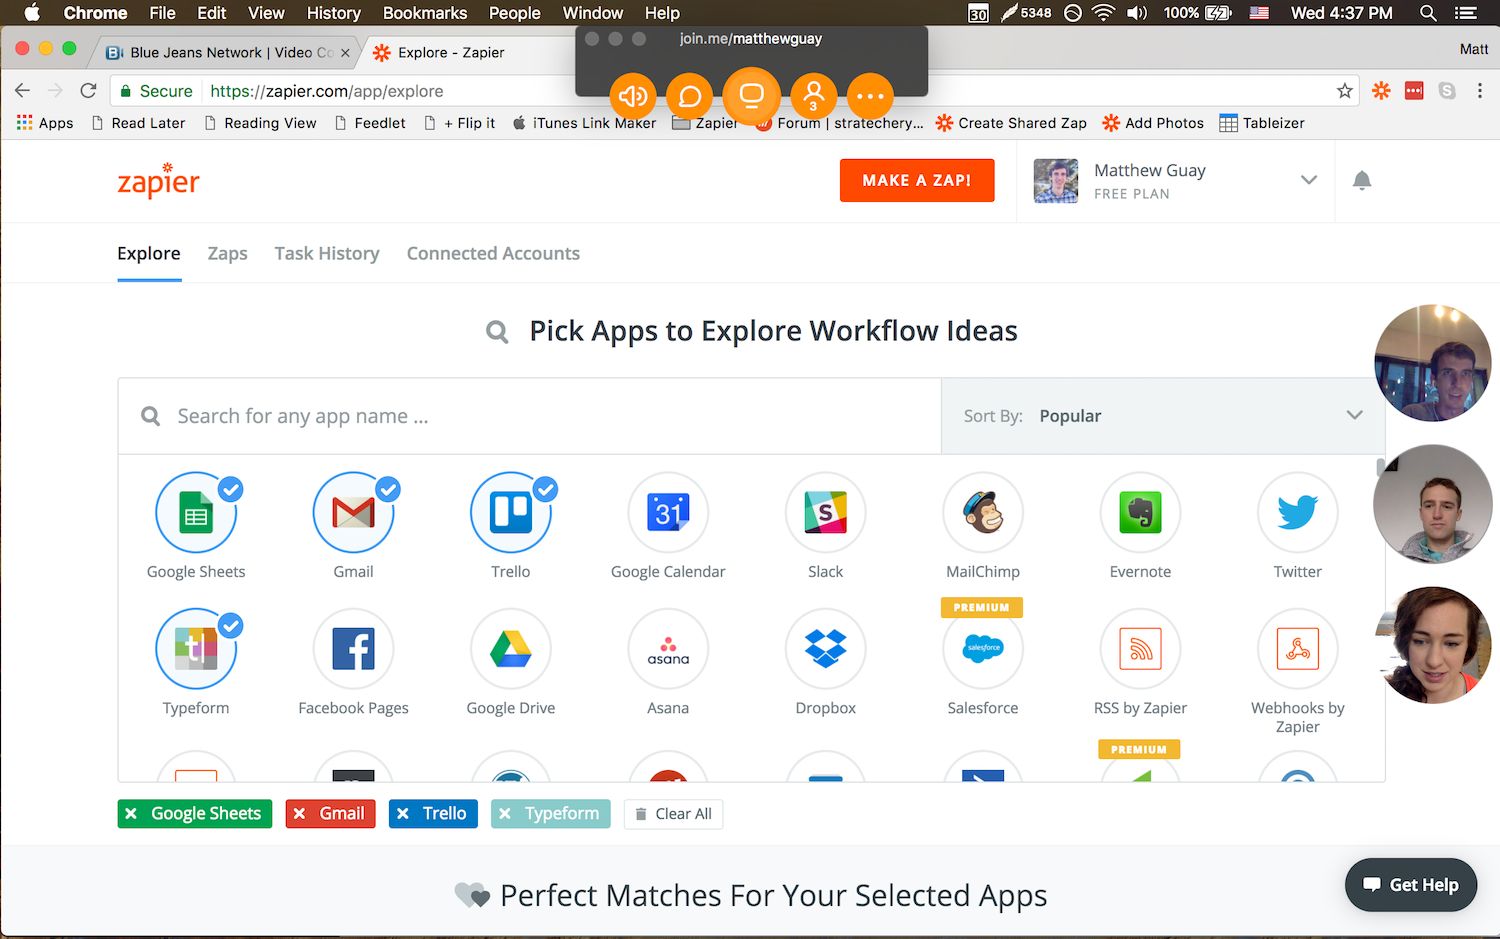The height and width of the screenshot is (939, 1500).
Task: Open the notifications bell icon
Action: [x=1361, y=181]
